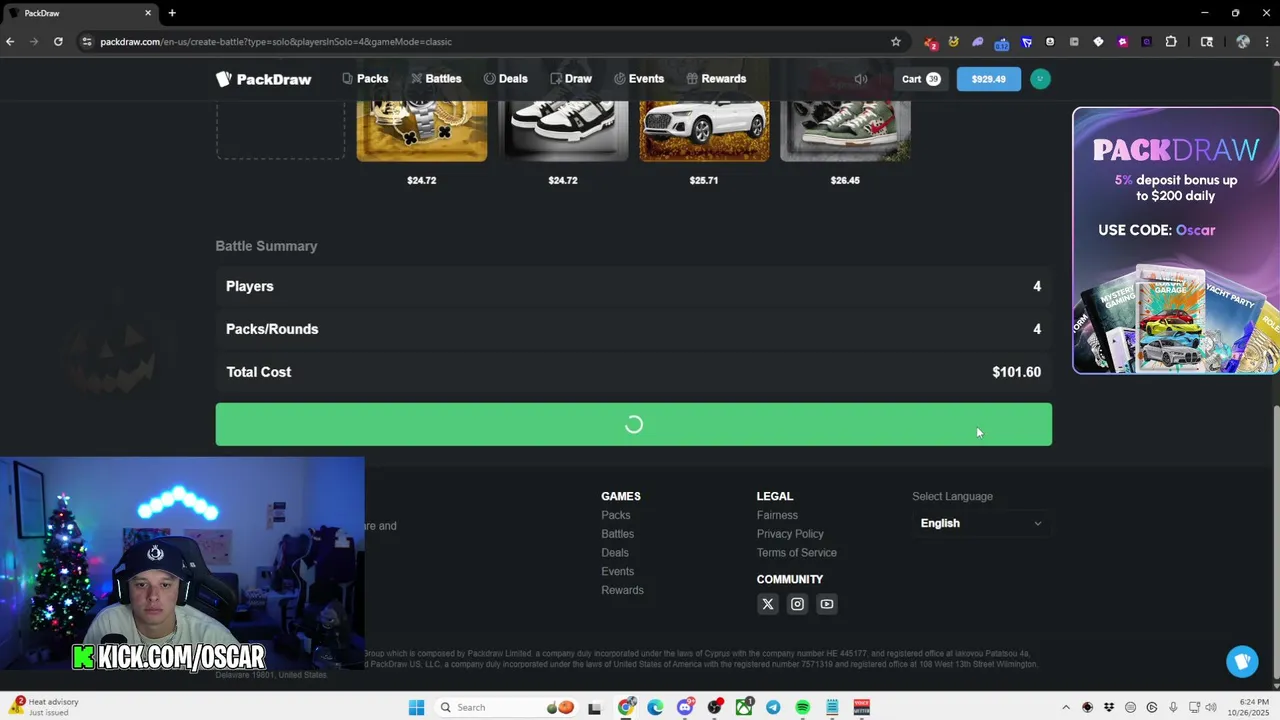Bookmark this page with the star icon

[895, 41]
